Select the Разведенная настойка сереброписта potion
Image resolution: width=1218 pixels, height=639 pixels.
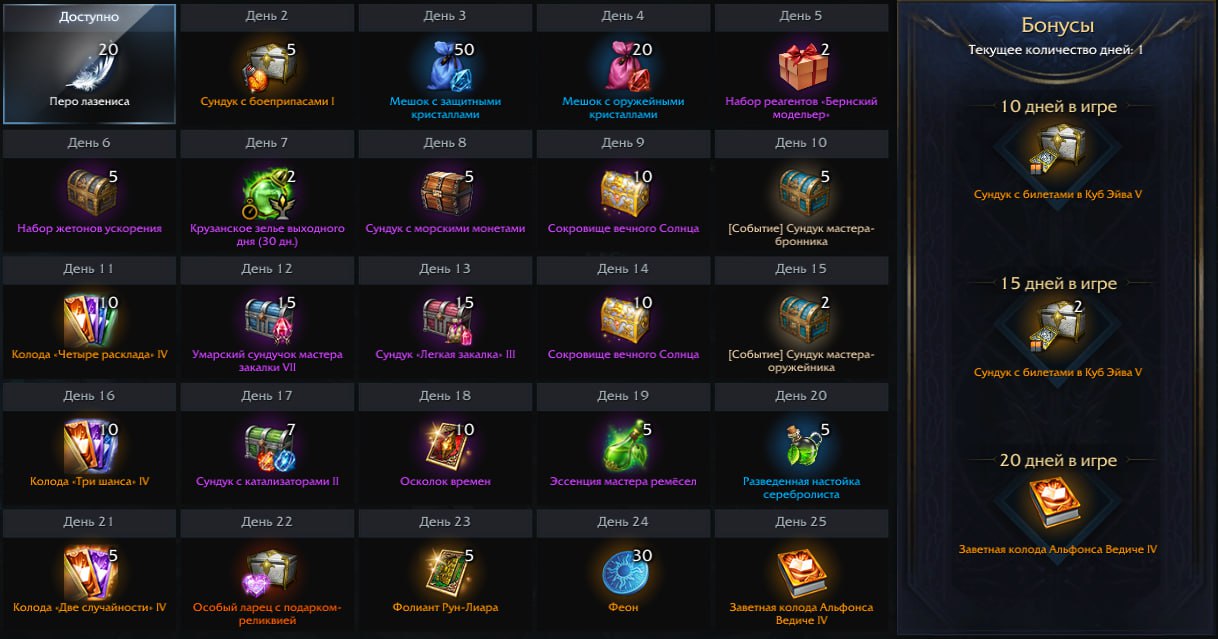click(800, 446)
